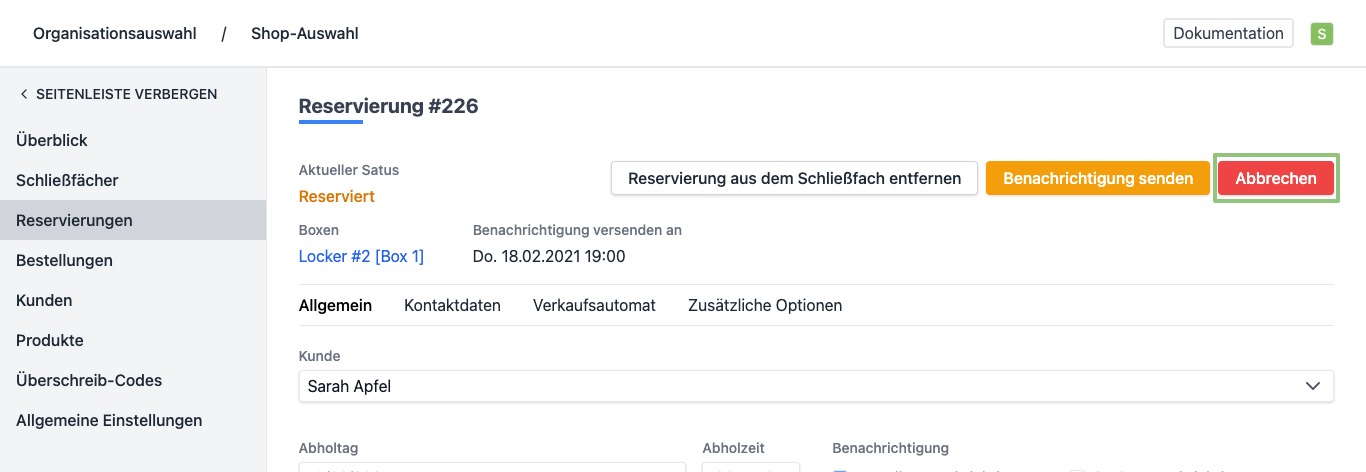Switch to the Verkaufsautomat tab
1366x472 pixels.
(594, 305)
